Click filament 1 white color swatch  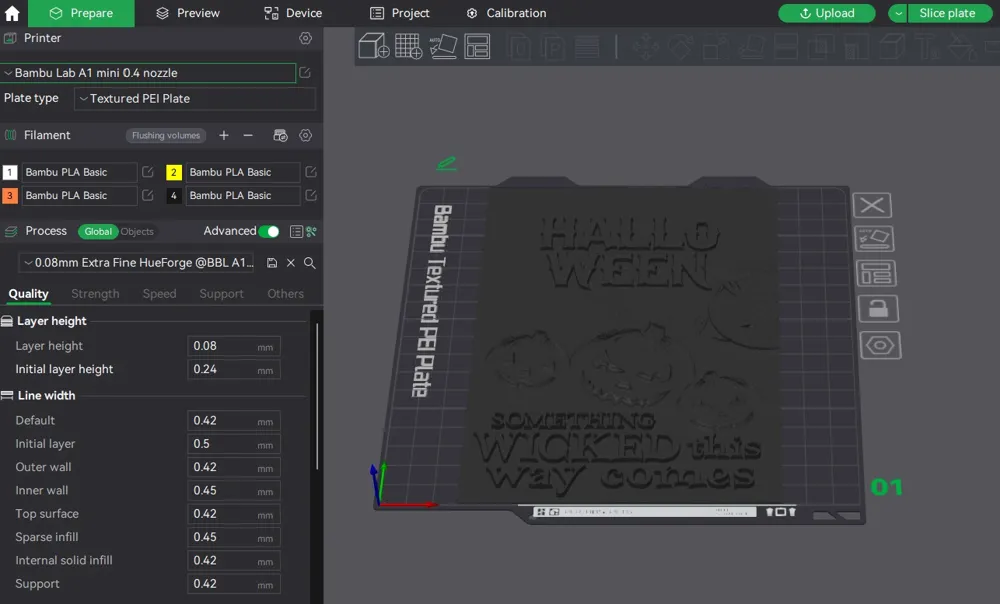click(10, 172)
